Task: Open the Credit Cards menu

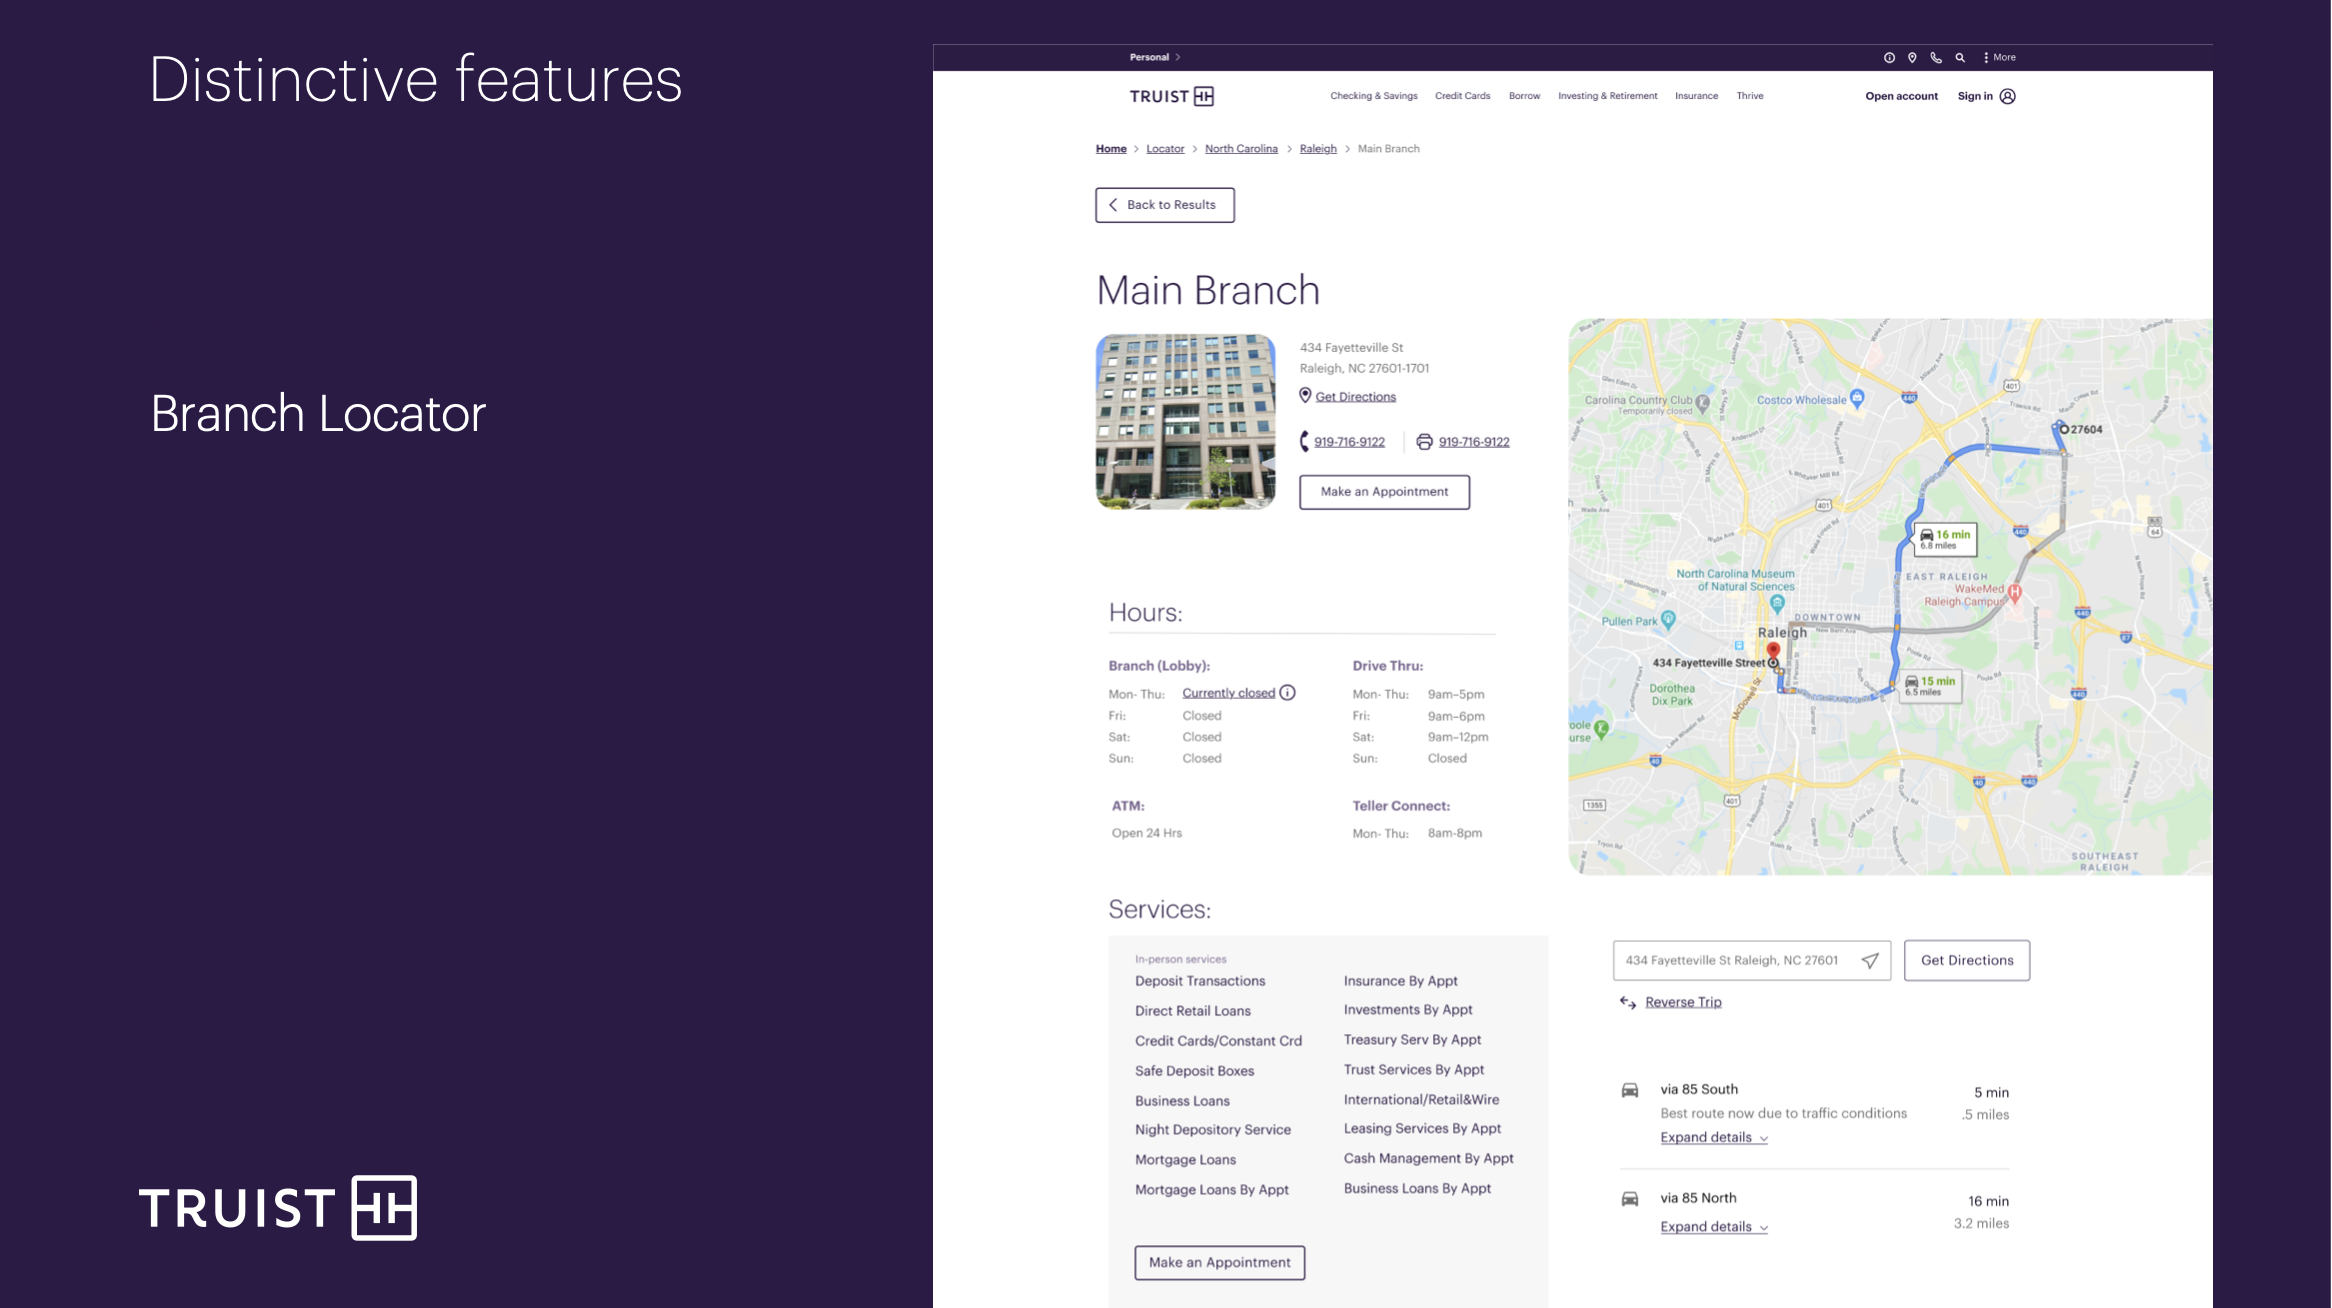Action: pyautogui.click(x=1462, y=96)
